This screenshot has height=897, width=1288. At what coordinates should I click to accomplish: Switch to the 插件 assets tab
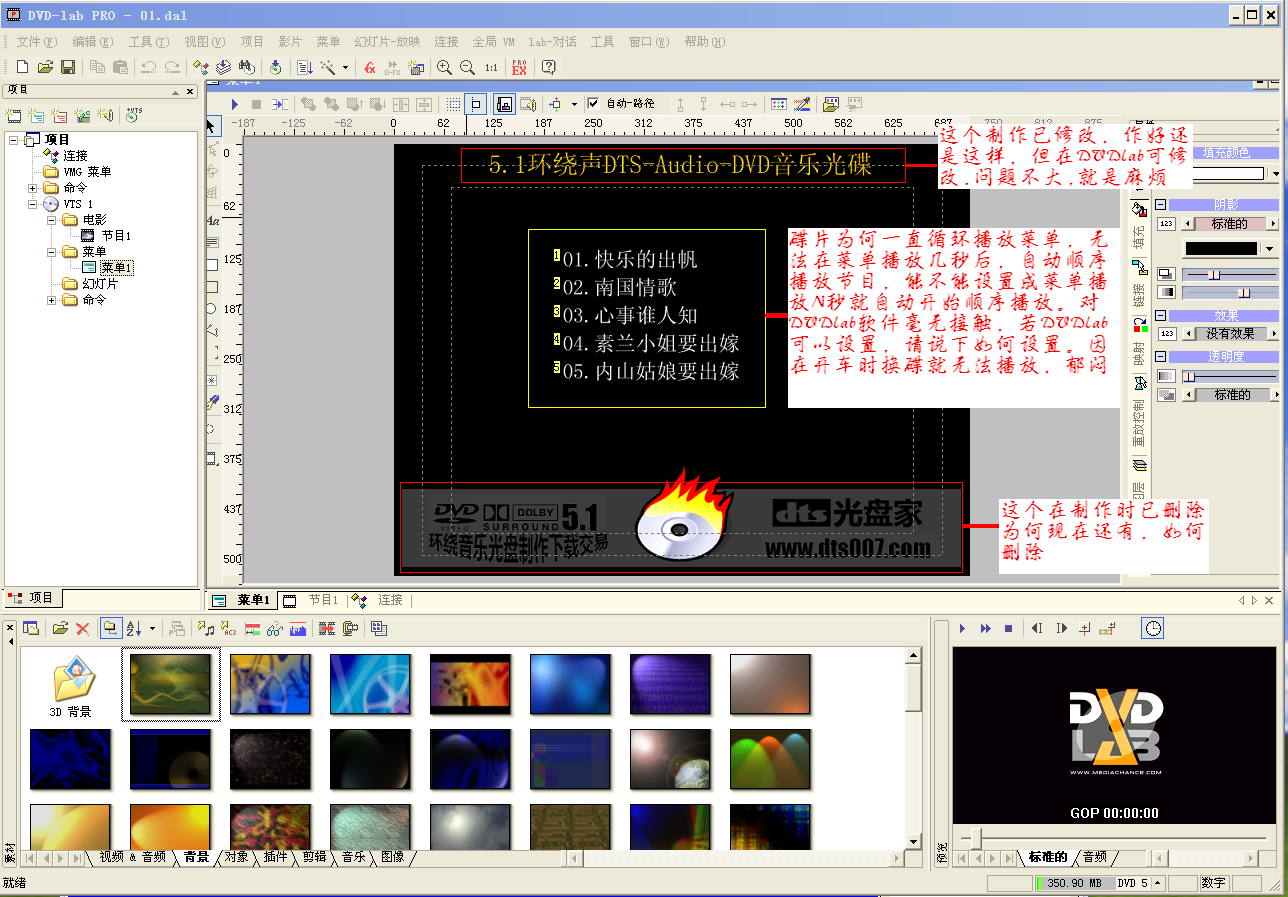275,857
